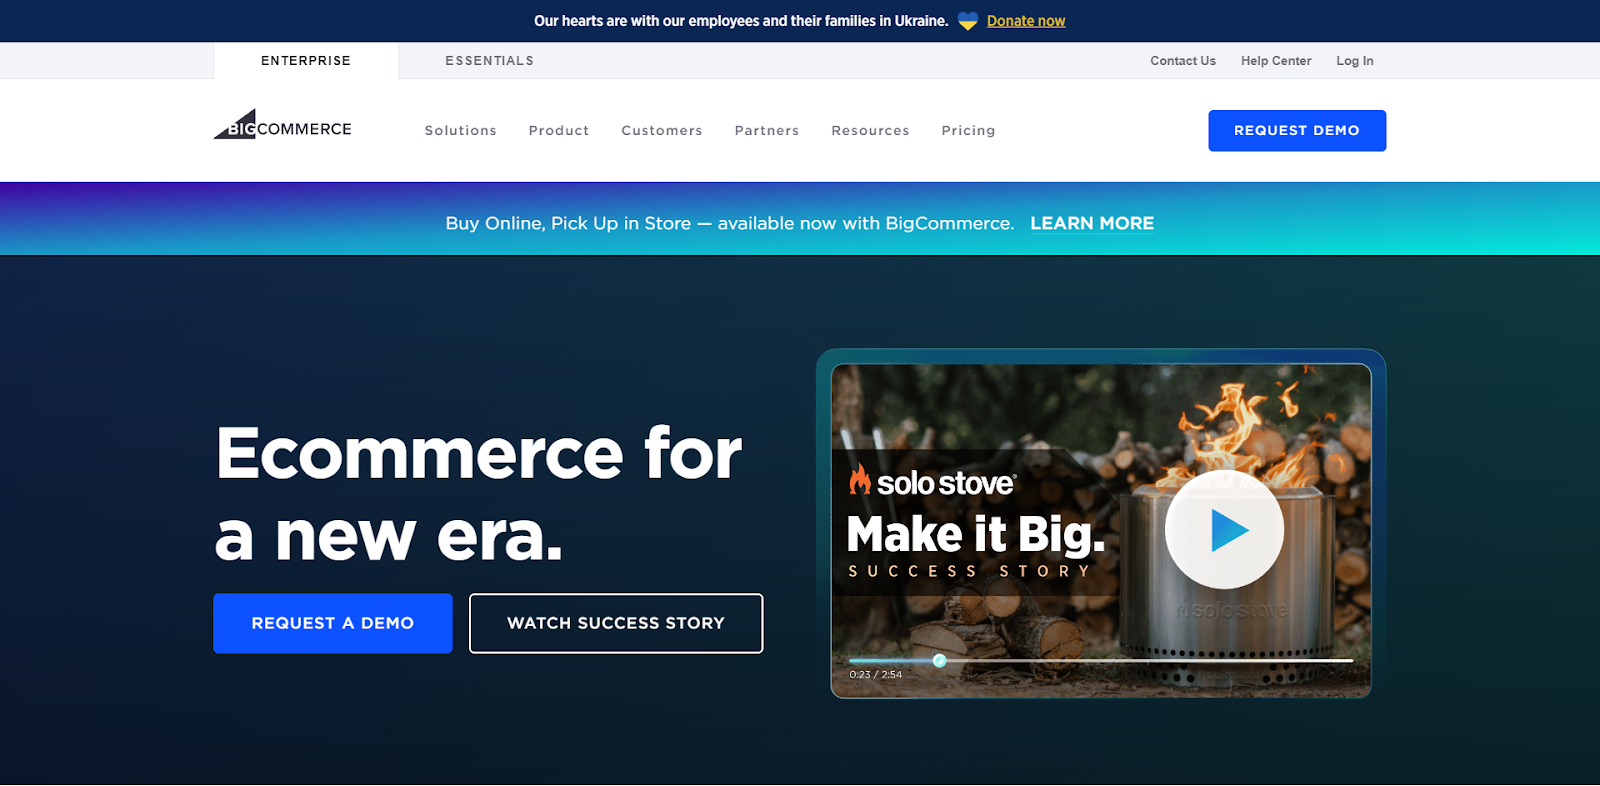Click the "Ecommerce for a new era." headline
The height and width of the screenshot is (786, 1600).
[x=479, y=494]
